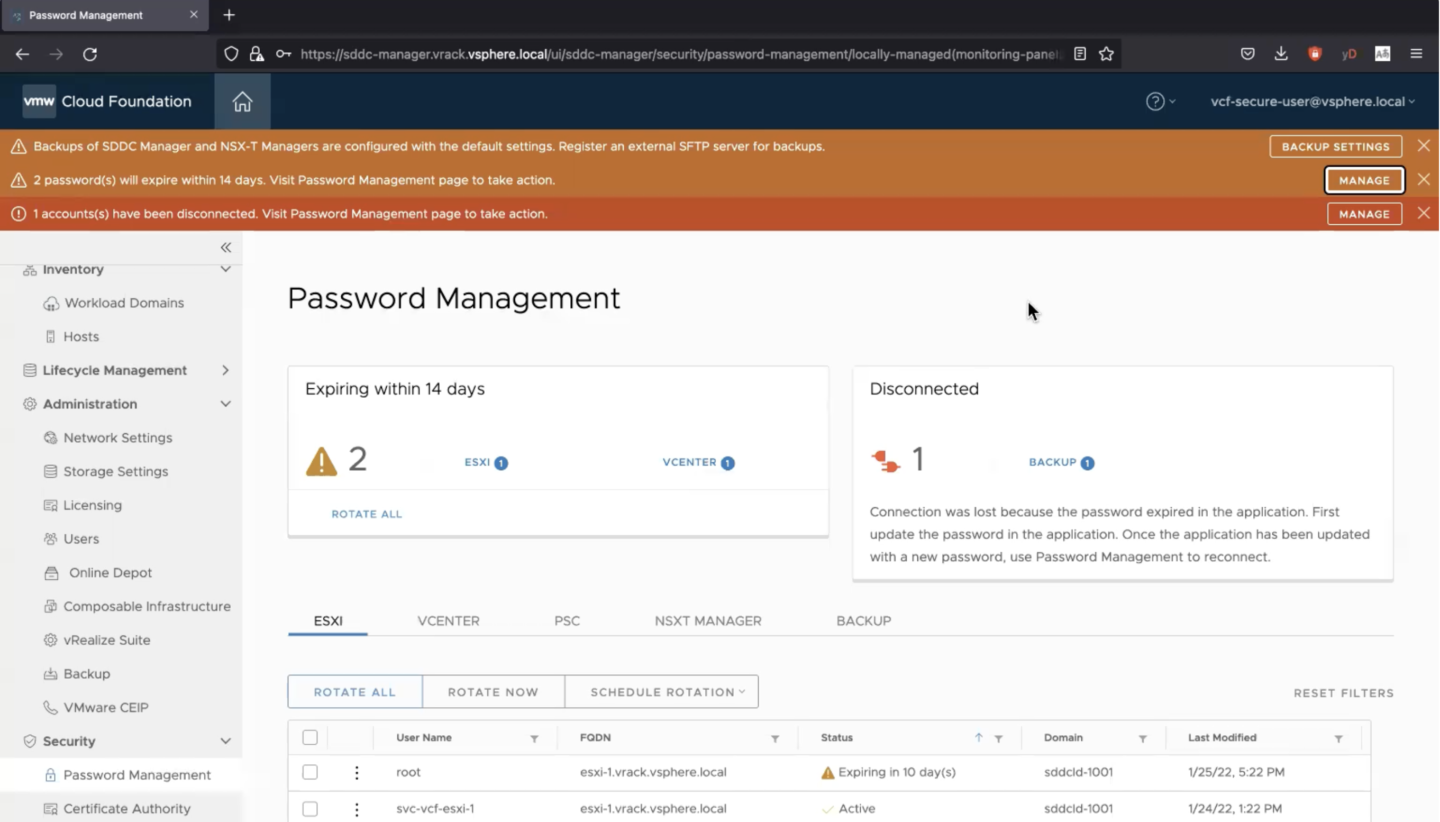Screen dimensions: 1440x822
Task: Open the Home icon in the top navigation bar
Action: tap(241, 101)
